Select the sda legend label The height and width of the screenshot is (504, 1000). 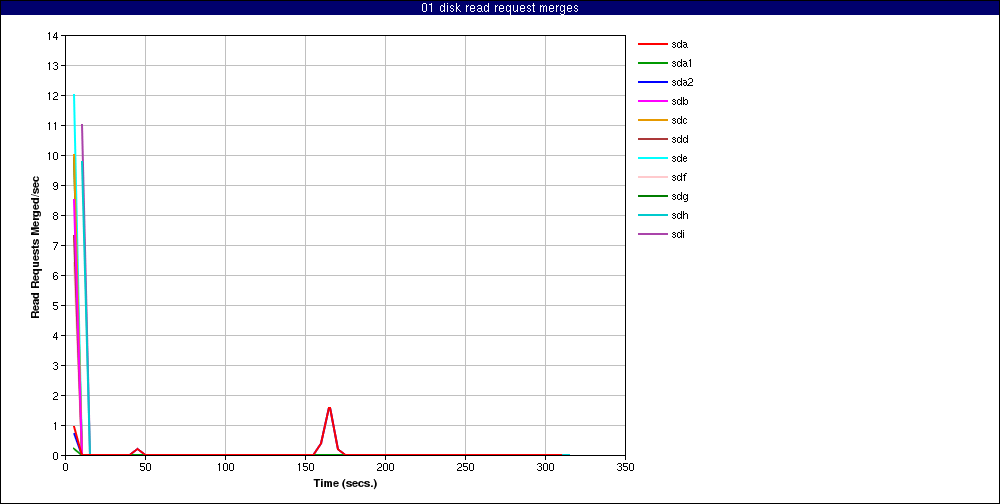pyautogui.click(x=680, y=44)
